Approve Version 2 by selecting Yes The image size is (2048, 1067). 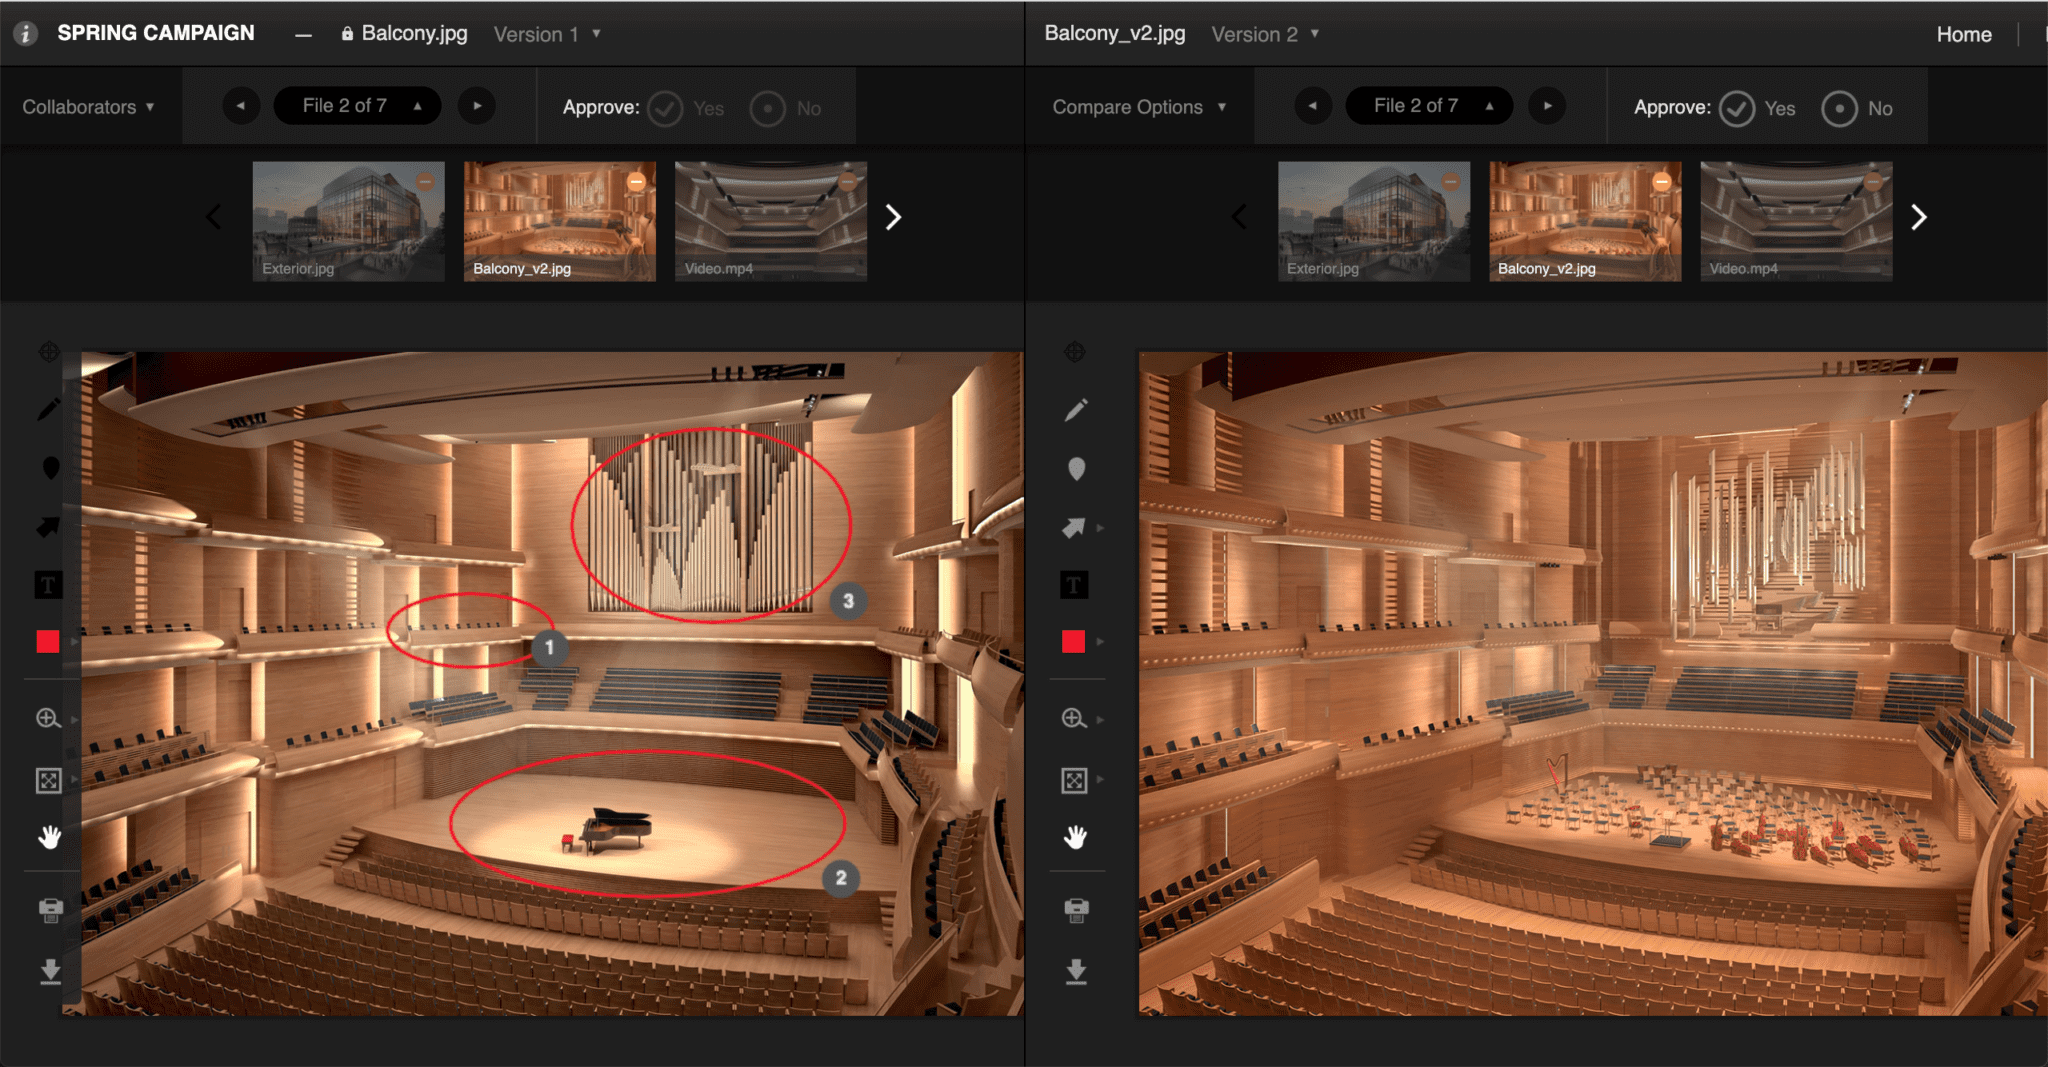1738,108
